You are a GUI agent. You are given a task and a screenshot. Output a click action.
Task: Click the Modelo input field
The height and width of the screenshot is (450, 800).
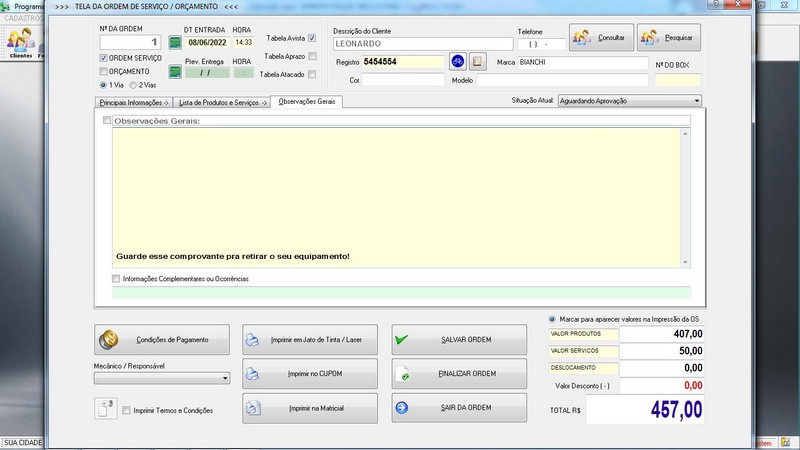tap(562, 80)
